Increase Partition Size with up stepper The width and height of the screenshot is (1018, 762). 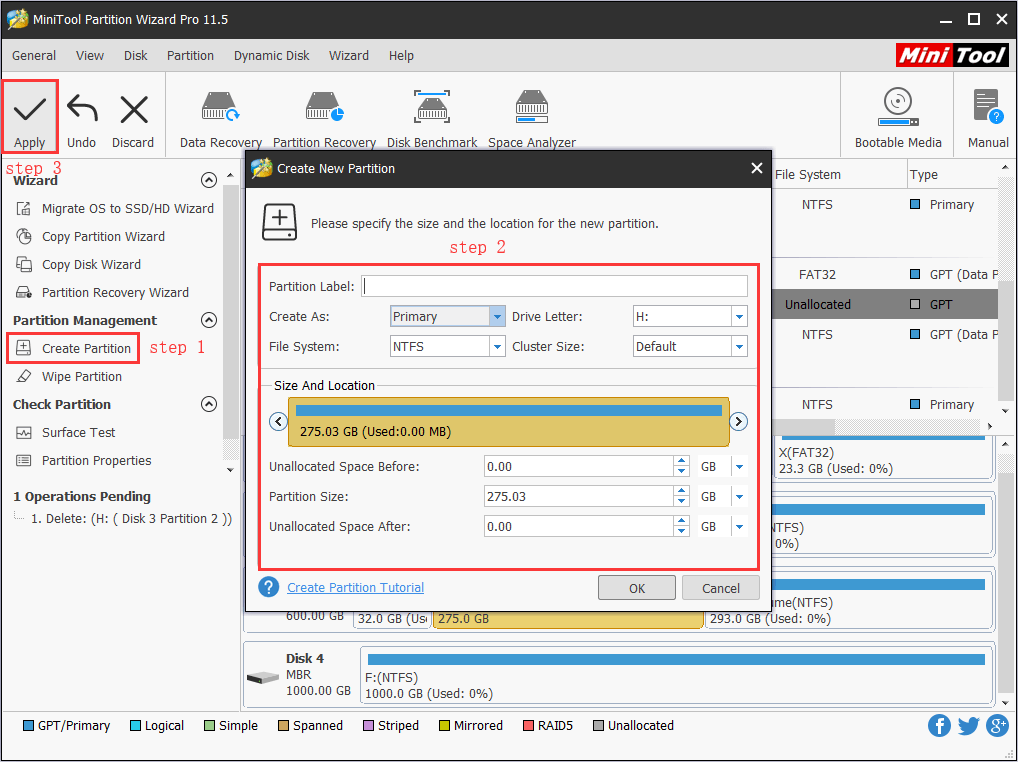[681, 491]
